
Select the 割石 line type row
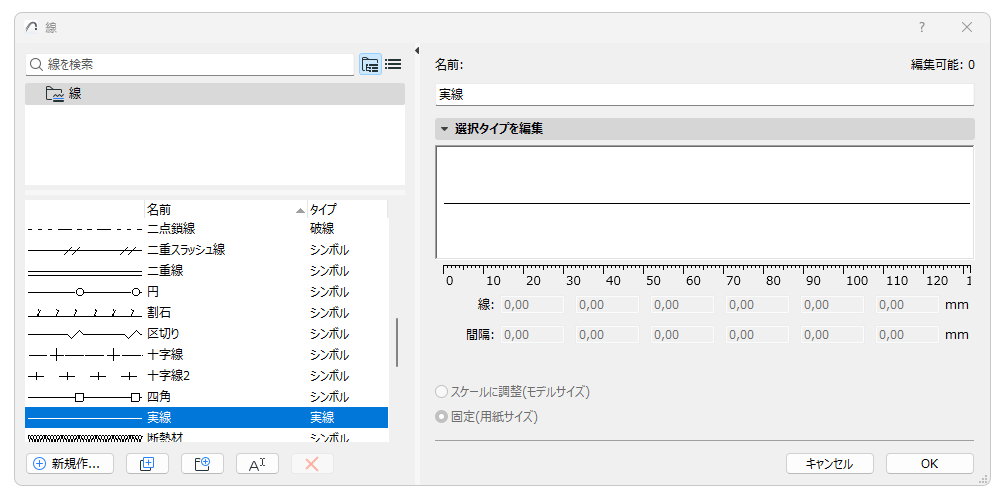click(206, 313)
